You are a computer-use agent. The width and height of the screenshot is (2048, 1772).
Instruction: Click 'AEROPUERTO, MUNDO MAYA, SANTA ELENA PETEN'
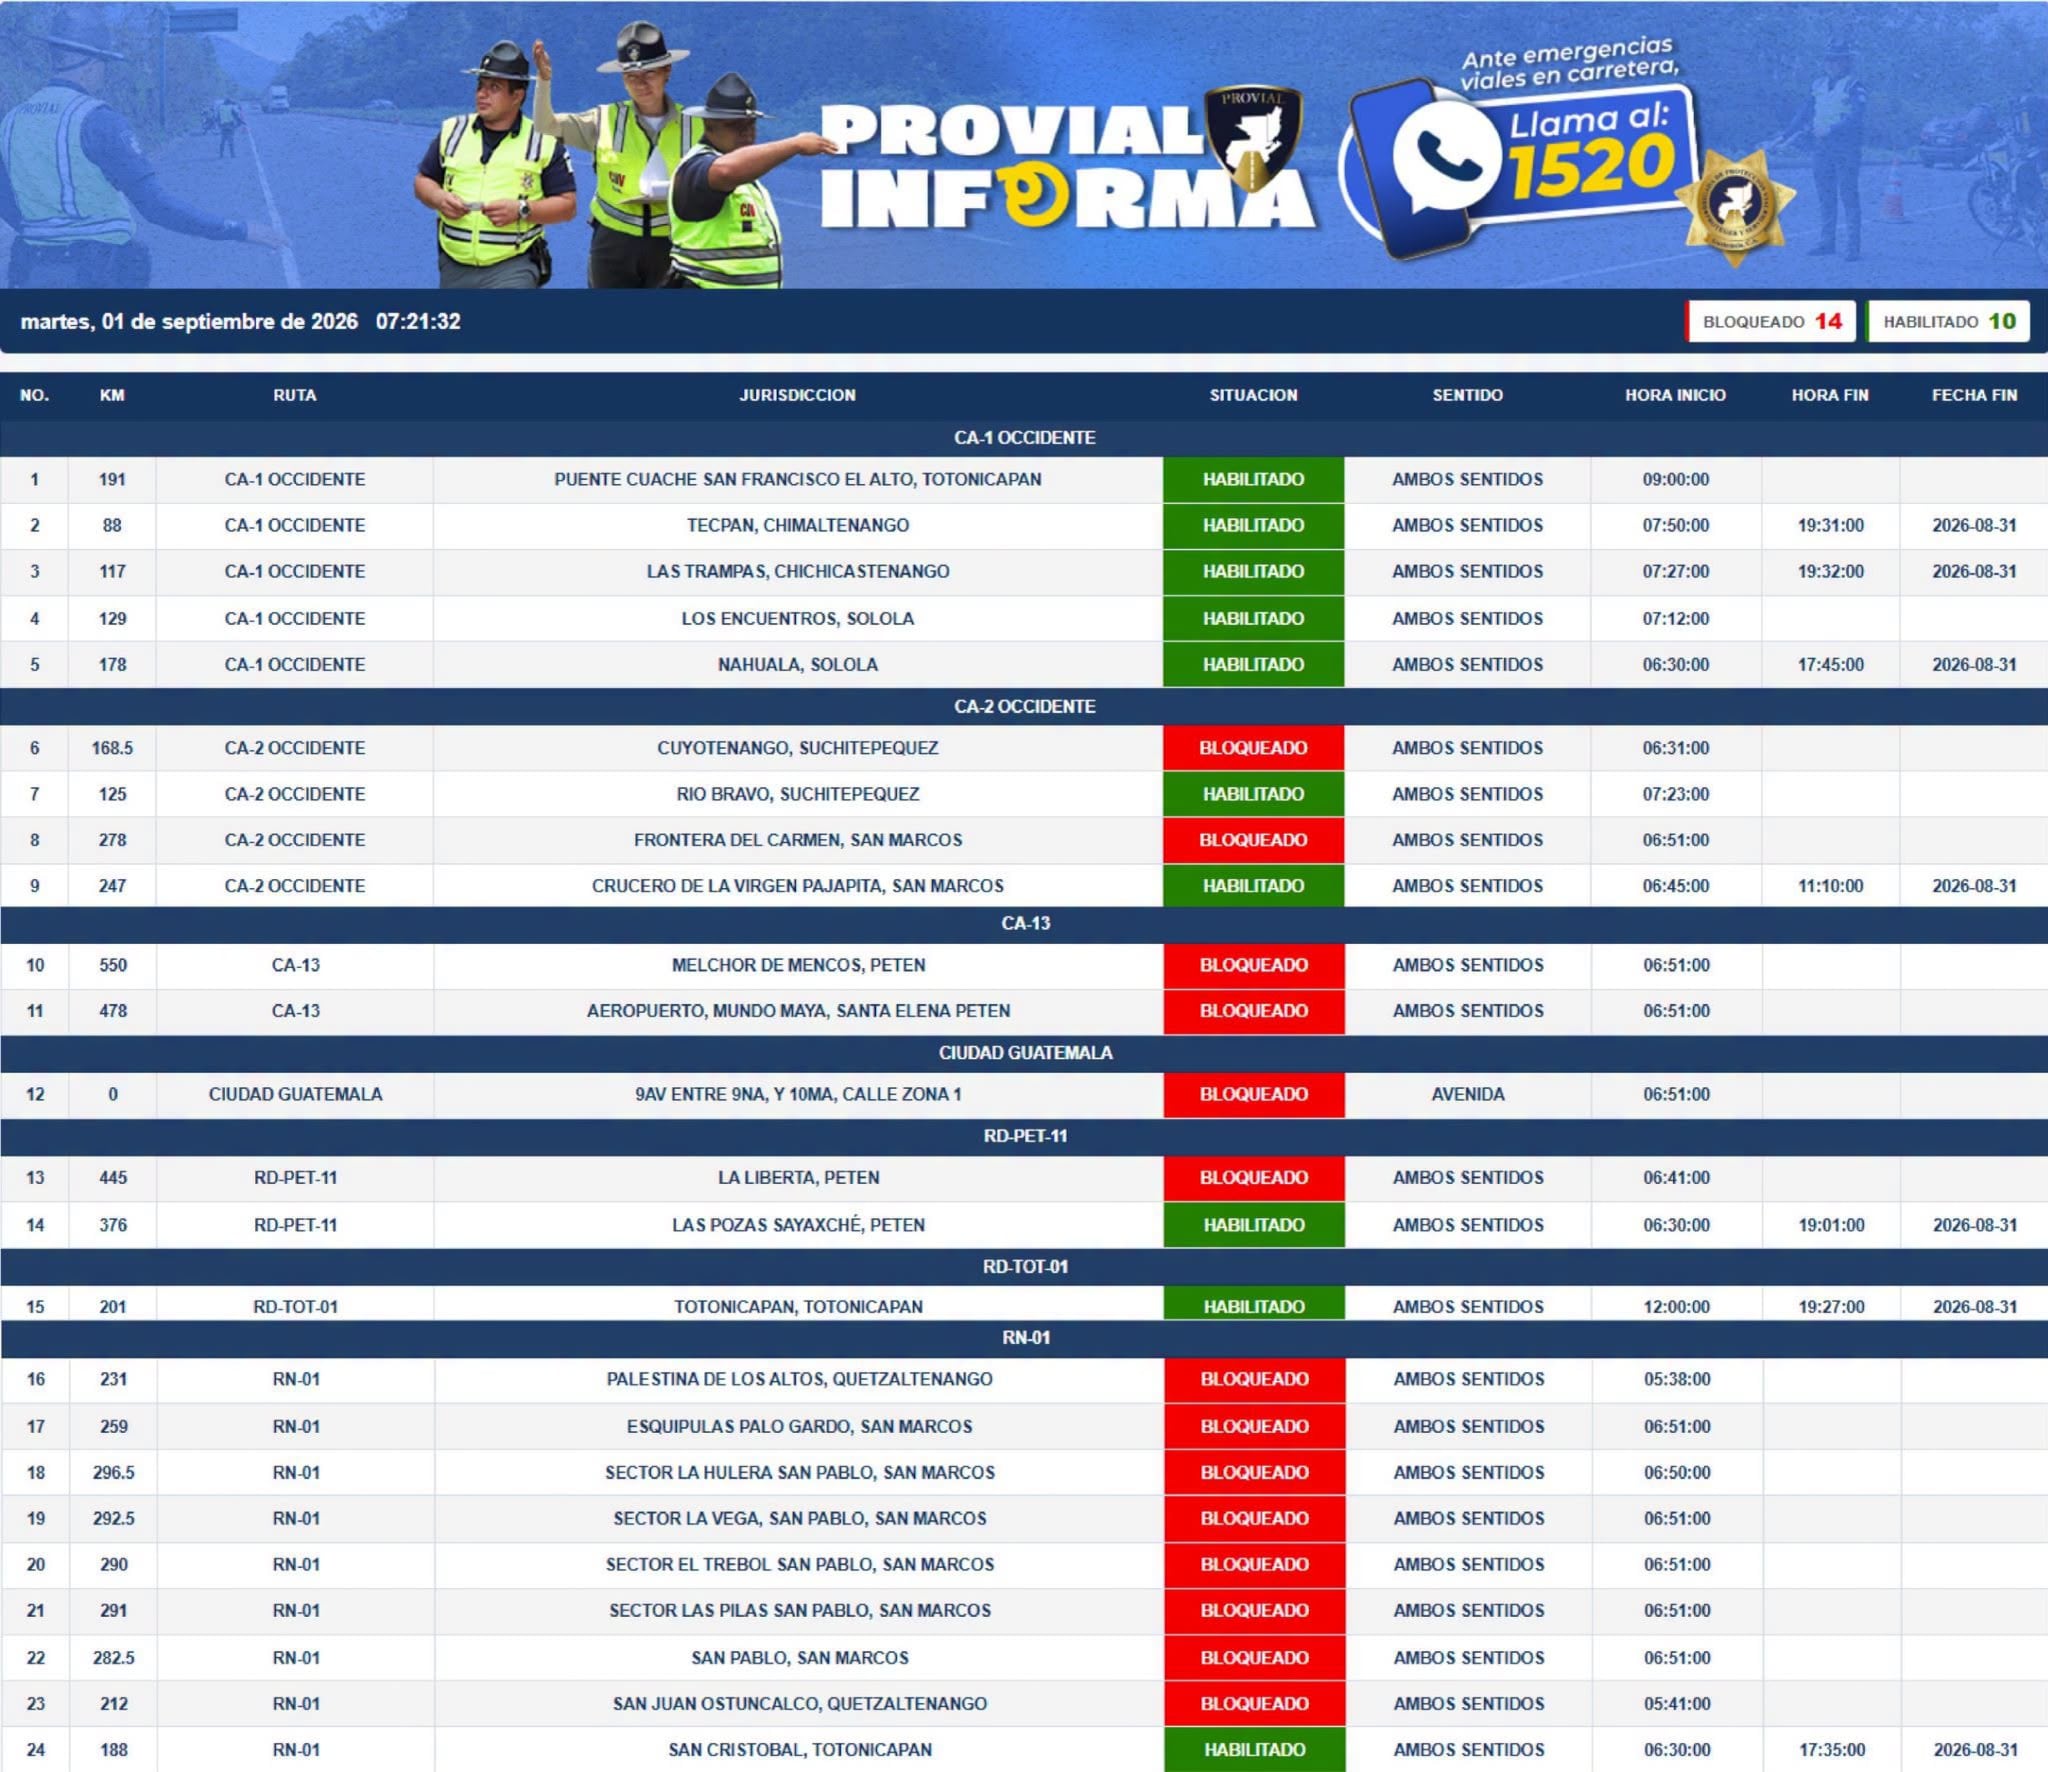798,1012
